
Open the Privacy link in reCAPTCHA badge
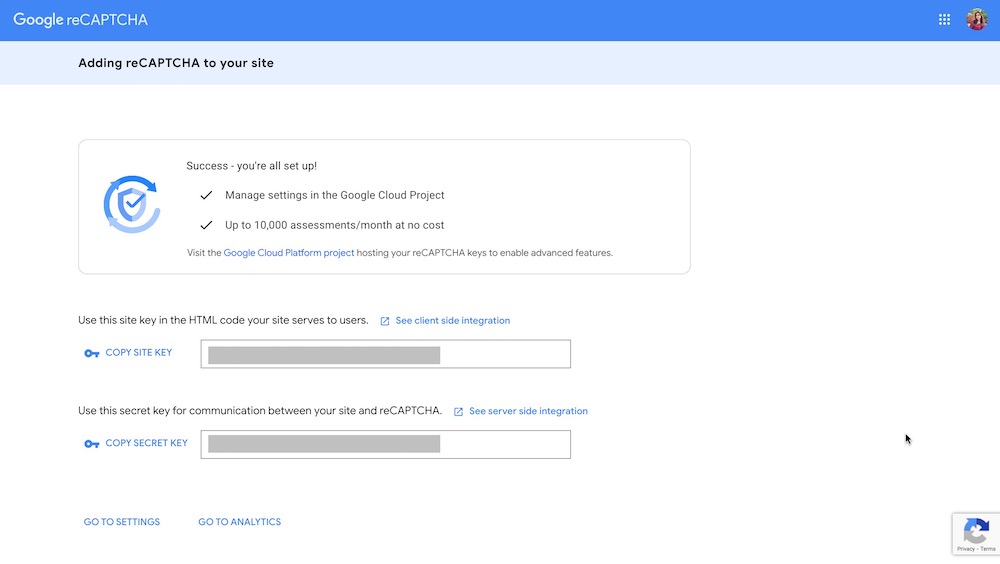click(x=965, y=549)
